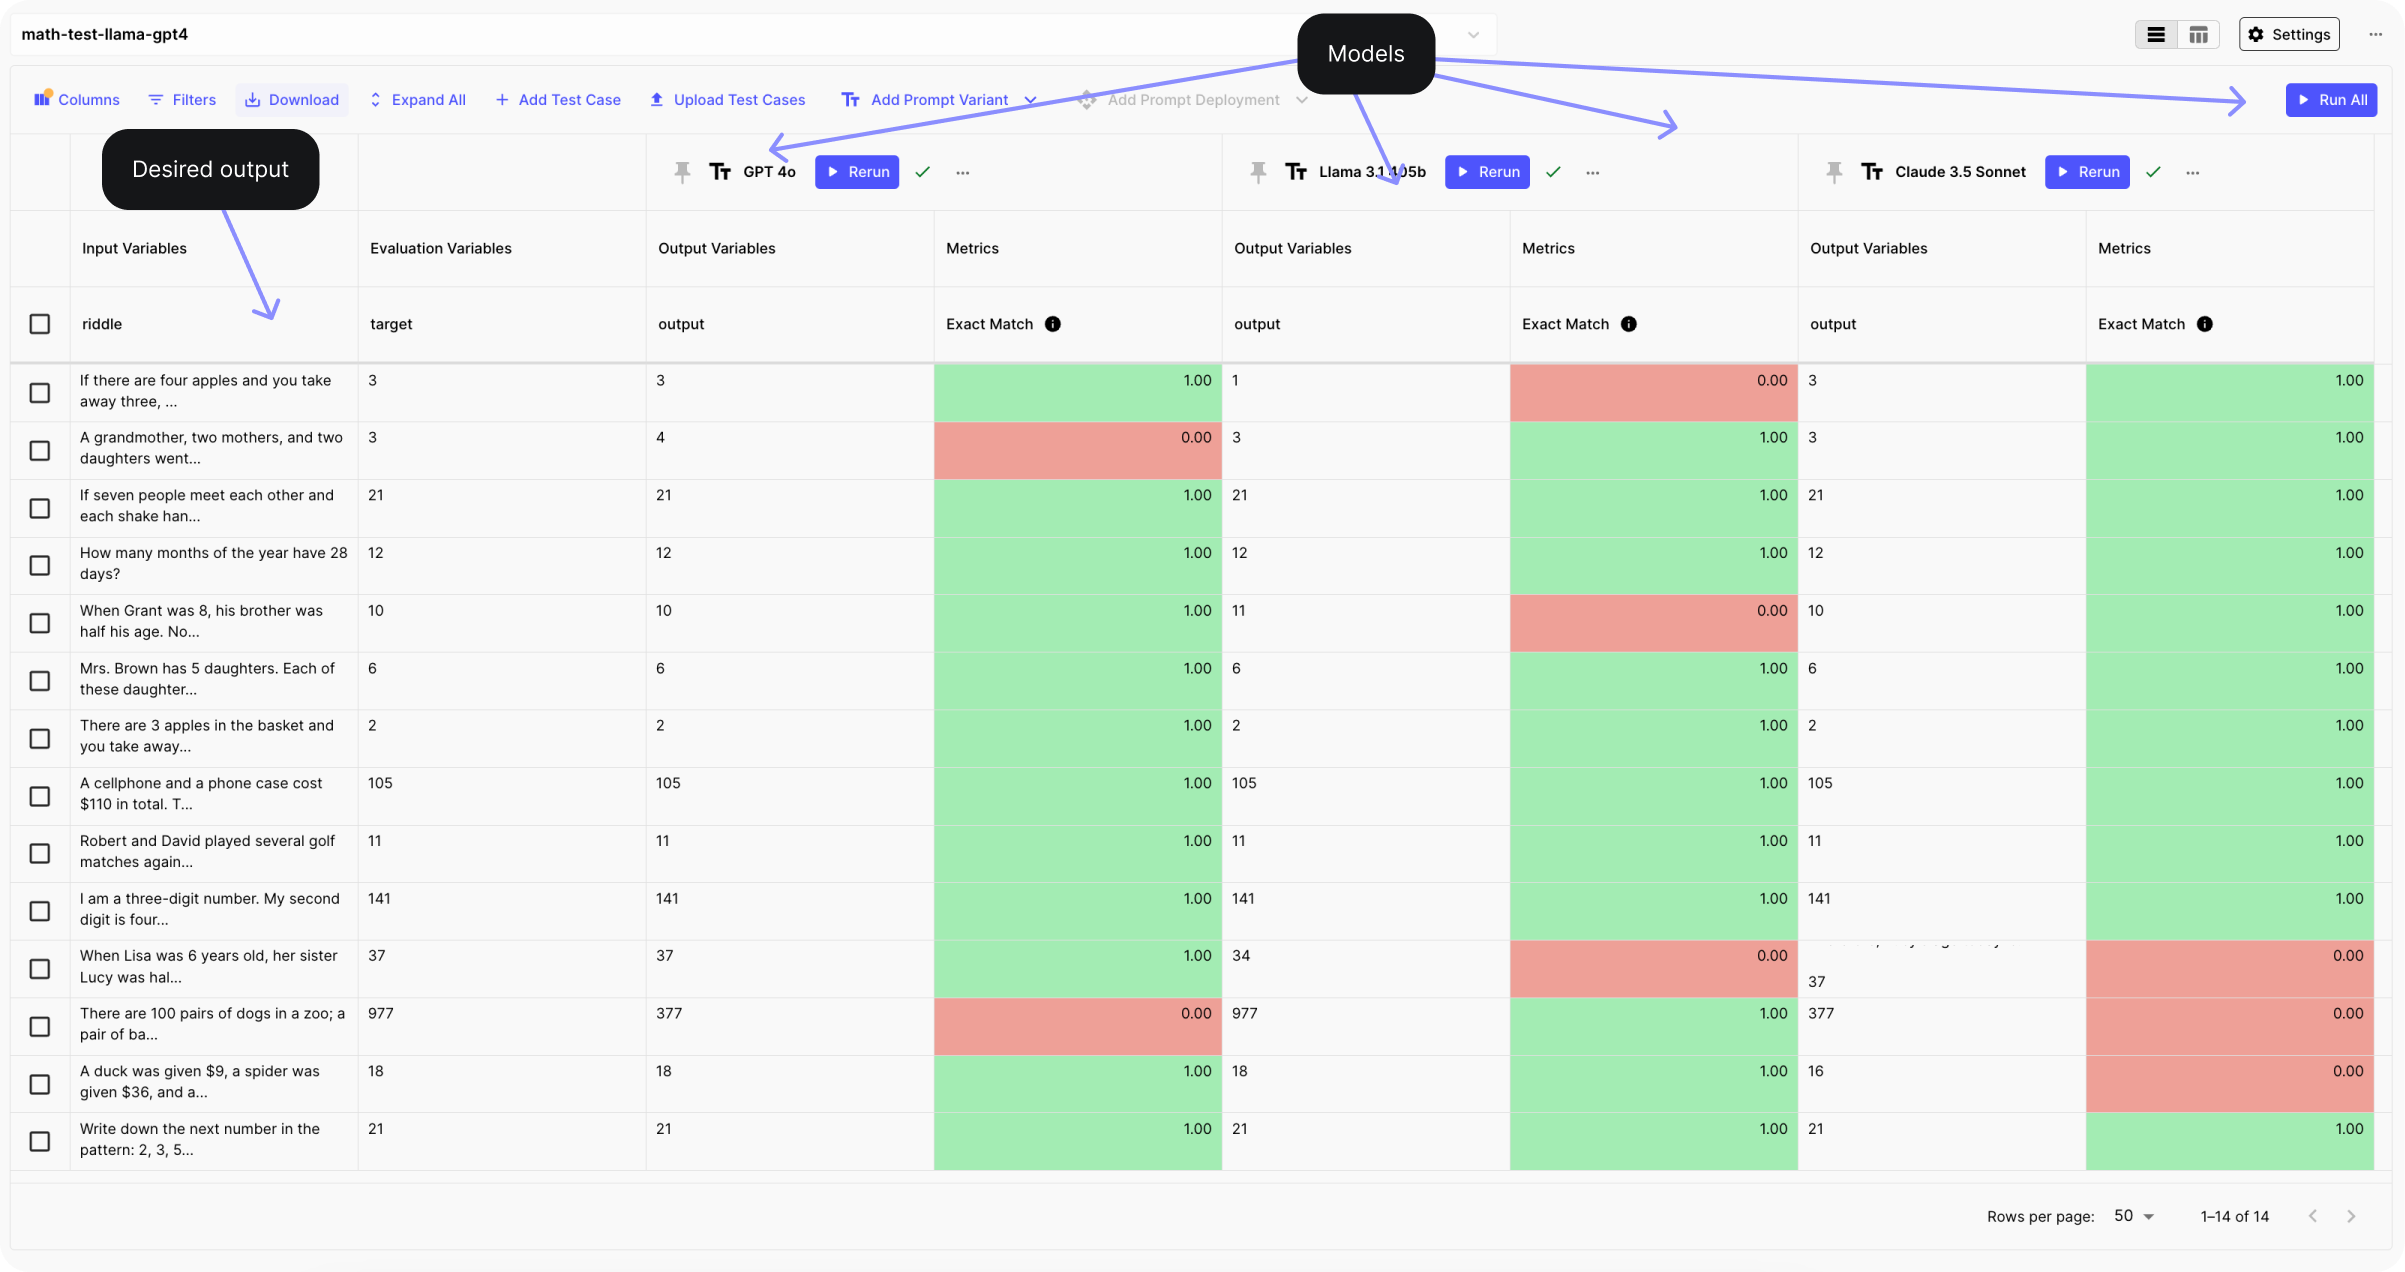
Task: Switch to the table column view icon
Action: [x=2198, y=34]
